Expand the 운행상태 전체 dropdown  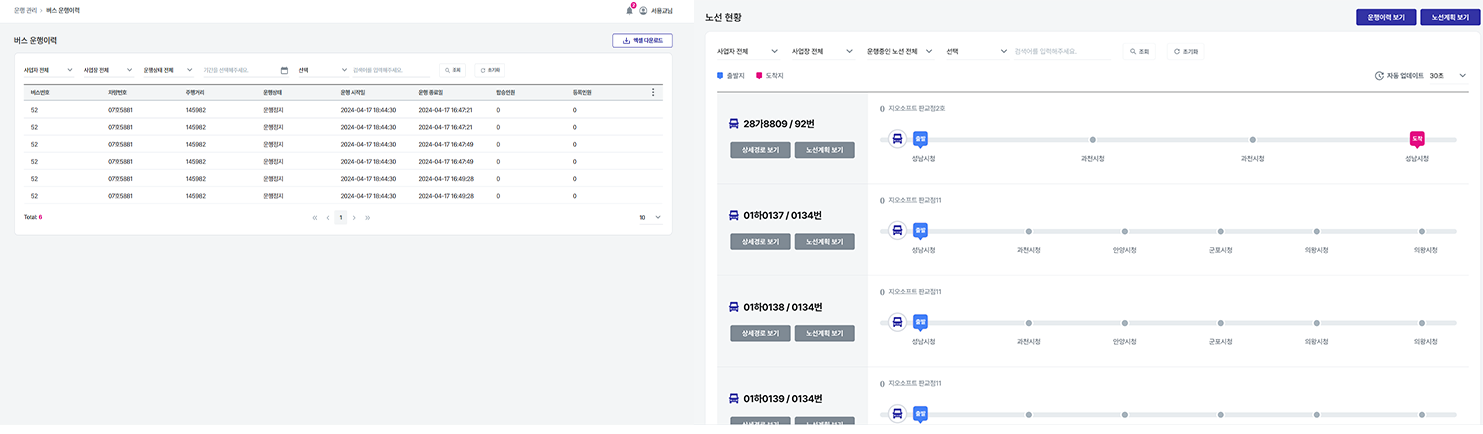167,70
